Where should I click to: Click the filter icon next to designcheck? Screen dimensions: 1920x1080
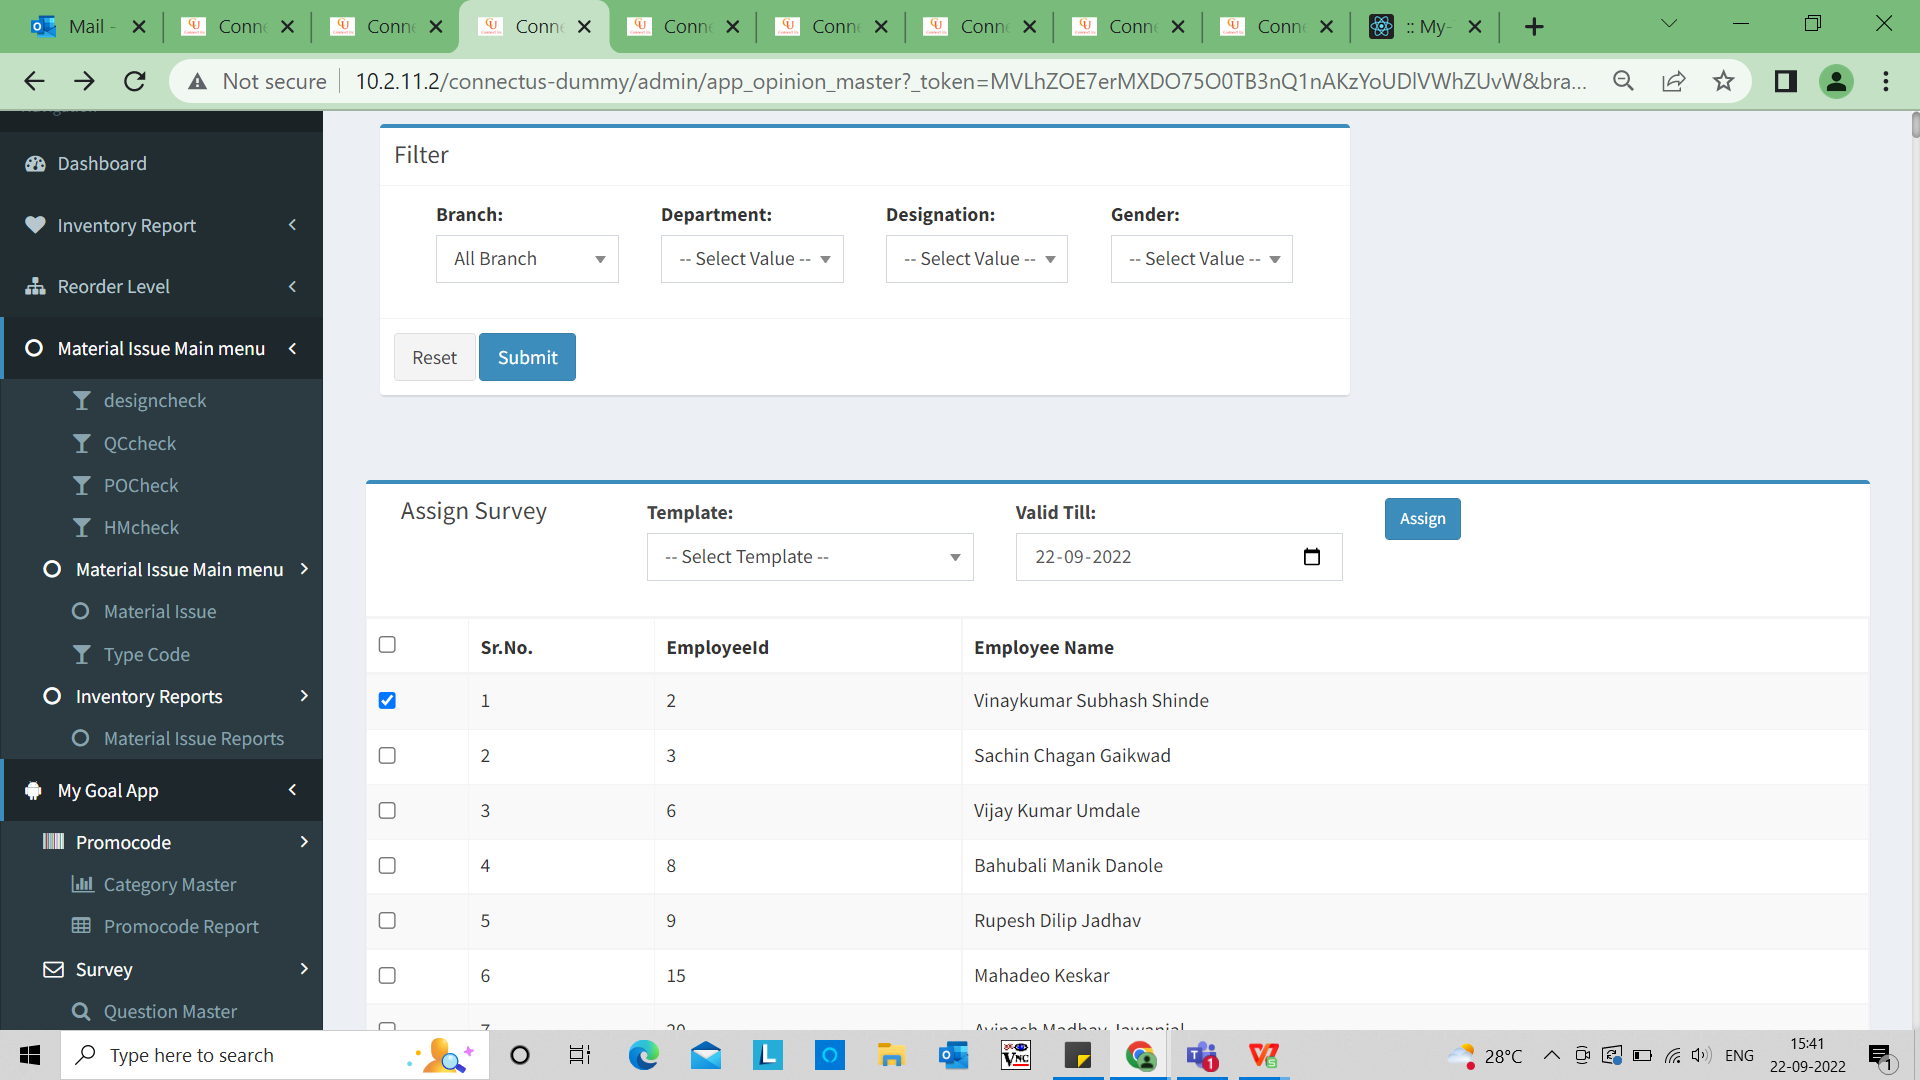tap(81, 401)
